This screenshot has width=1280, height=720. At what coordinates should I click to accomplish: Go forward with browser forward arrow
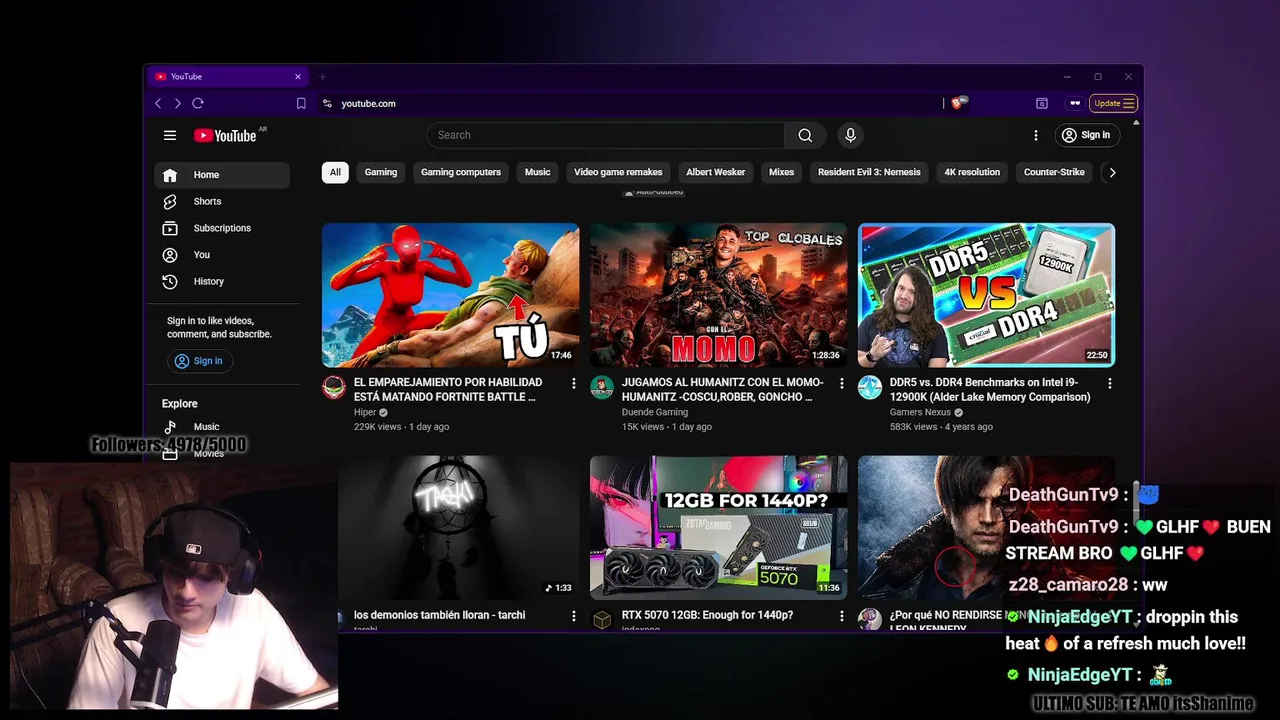click(178, 103)
